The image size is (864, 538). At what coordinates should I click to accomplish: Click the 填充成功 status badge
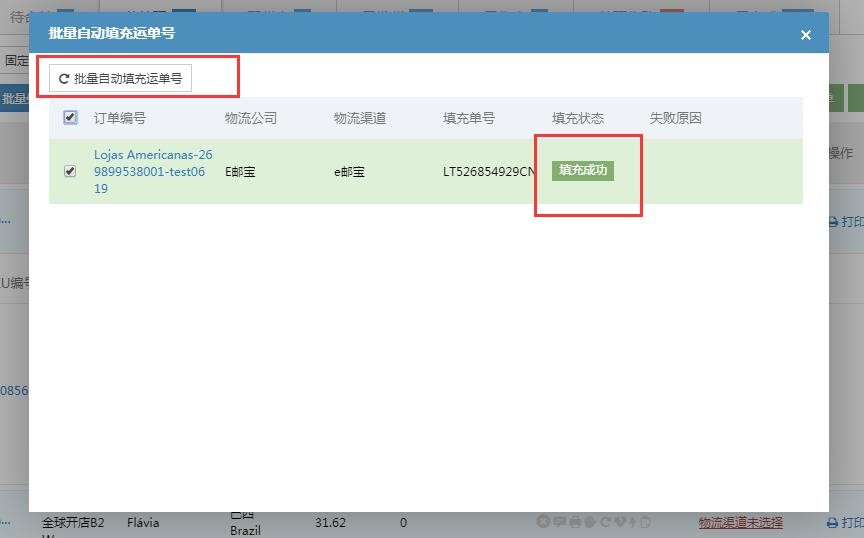coord(582,170)
